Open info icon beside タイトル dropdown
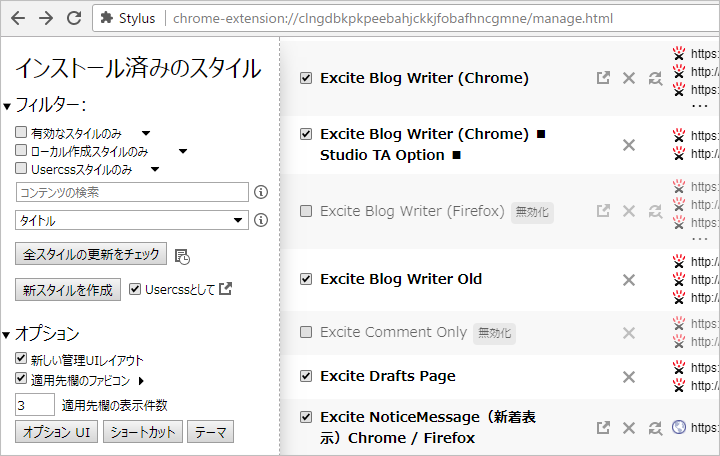Image resolution: width=720 pixels, height=456 pixels. pos(261,220)
